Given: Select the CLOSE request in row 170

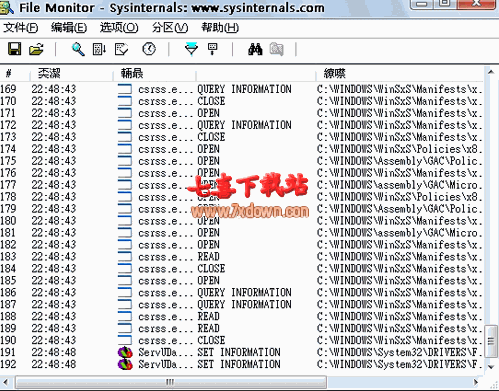Looking at the screenshot, I should [x=211, y=101].
